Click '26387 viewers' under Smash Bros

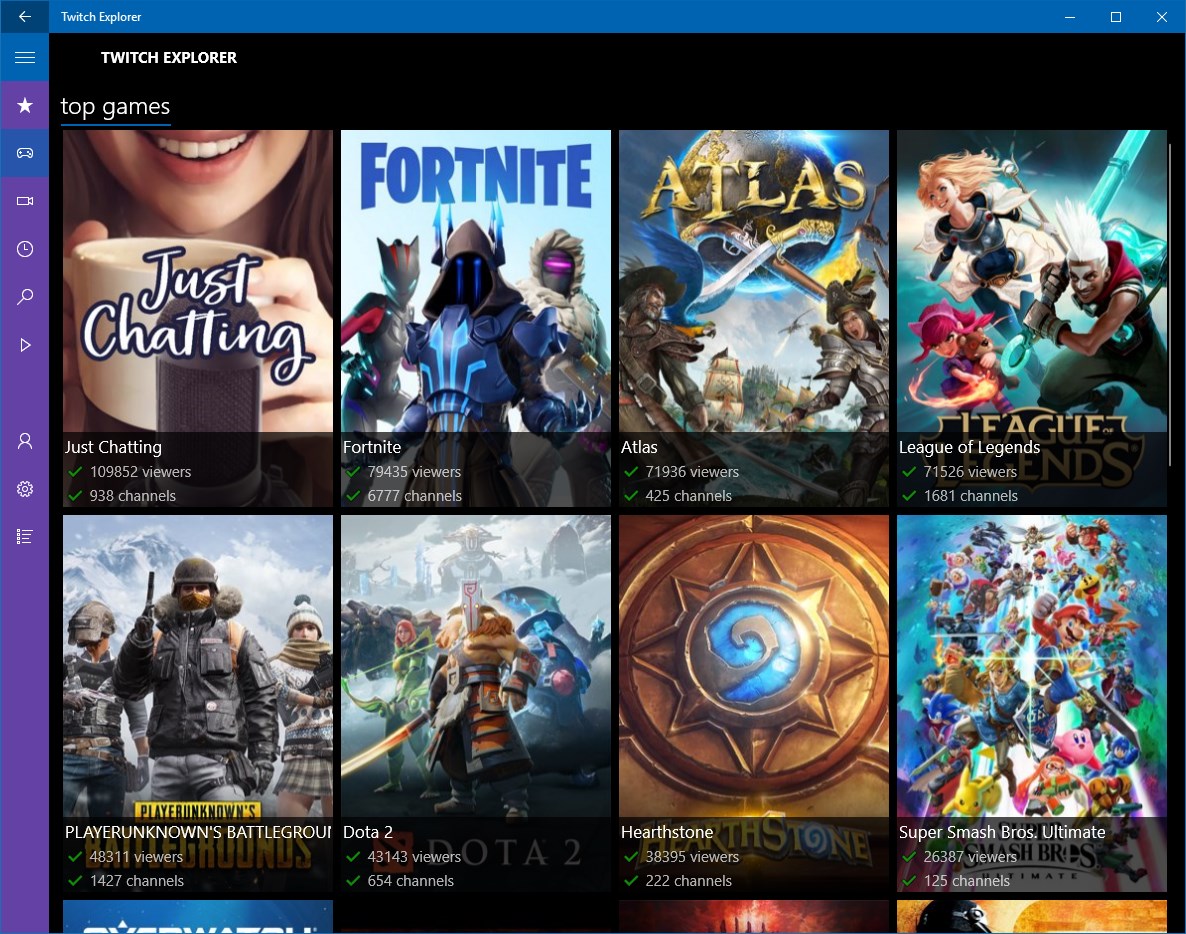coord(970,857)
